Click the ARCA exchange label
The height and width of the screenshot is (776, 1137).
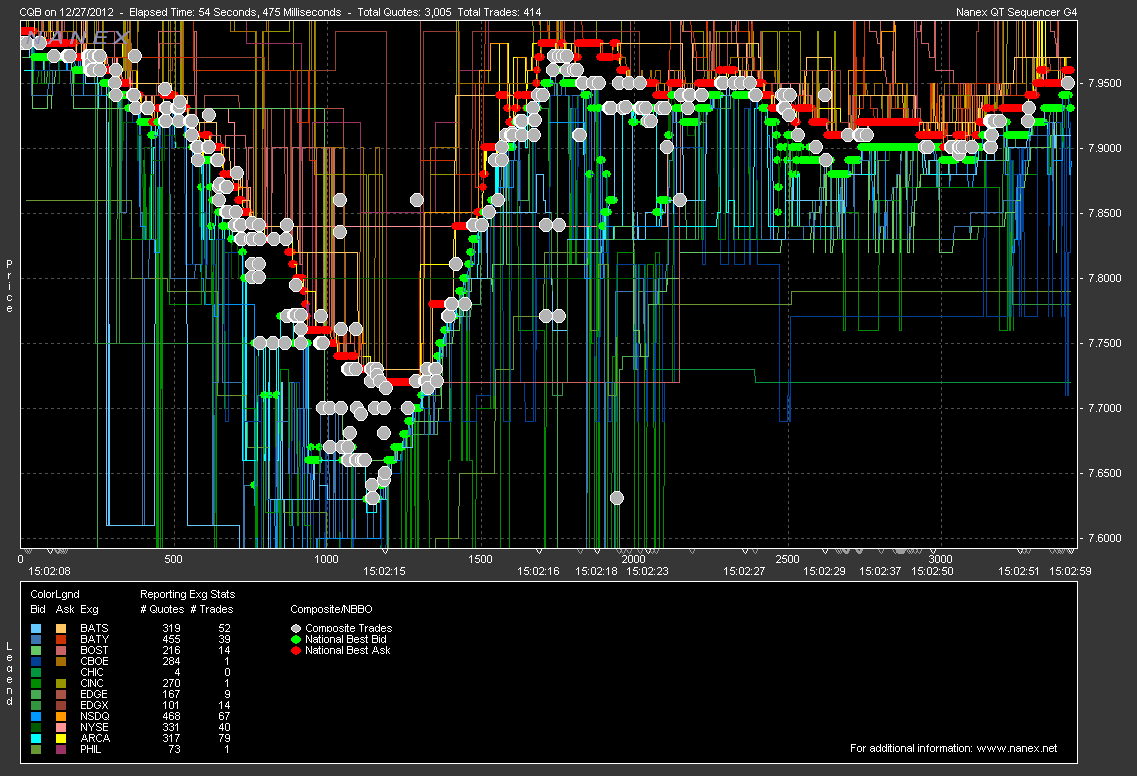pyautogui.click(x=95, y=738)
